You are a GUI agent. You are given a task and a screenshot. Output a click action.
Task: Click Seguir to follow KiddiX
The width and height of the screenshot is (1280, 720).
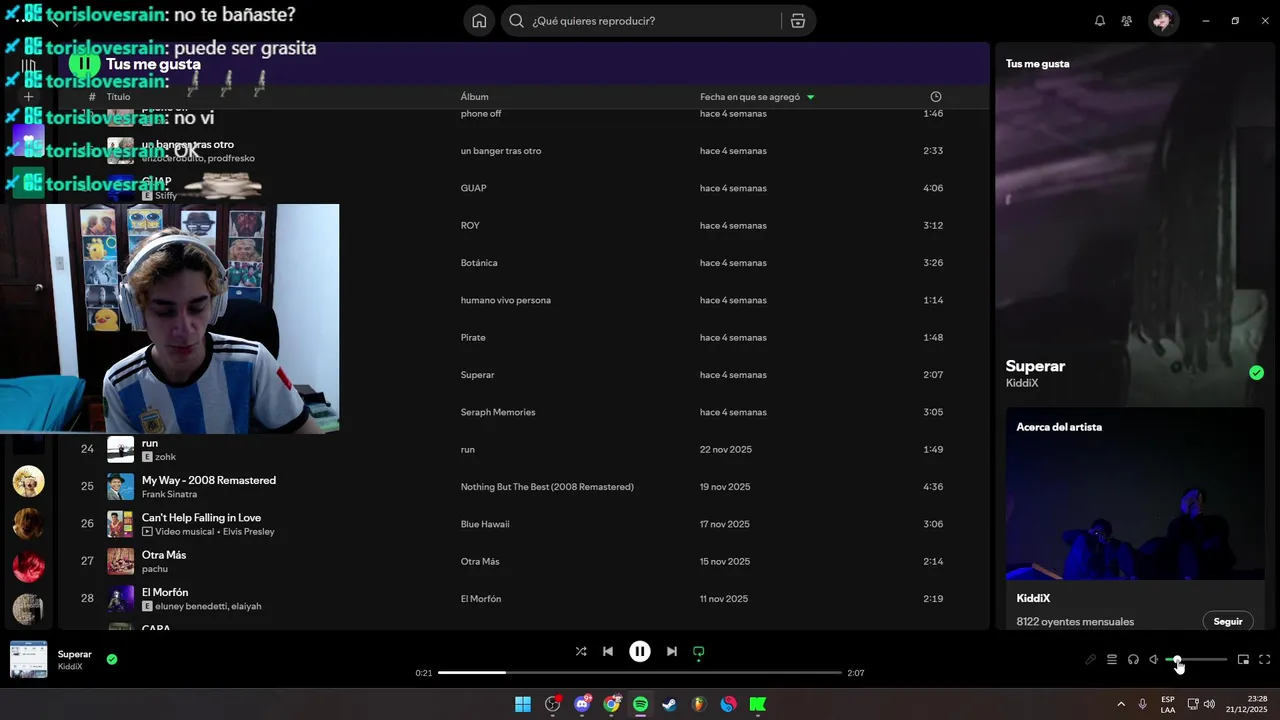1228,621
